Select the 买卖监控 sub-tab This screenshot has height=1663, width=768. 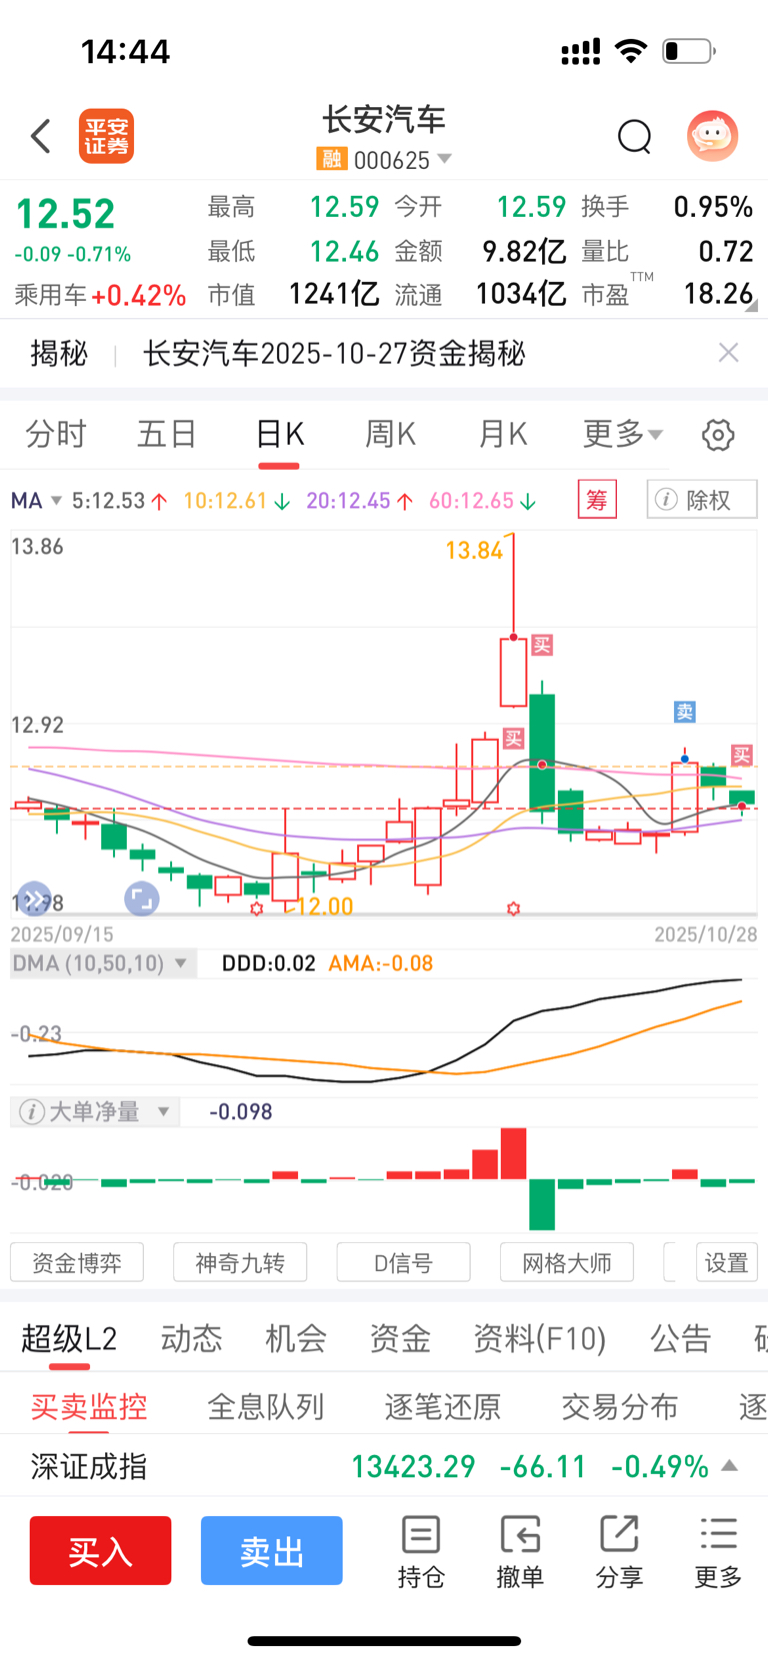89,1407
